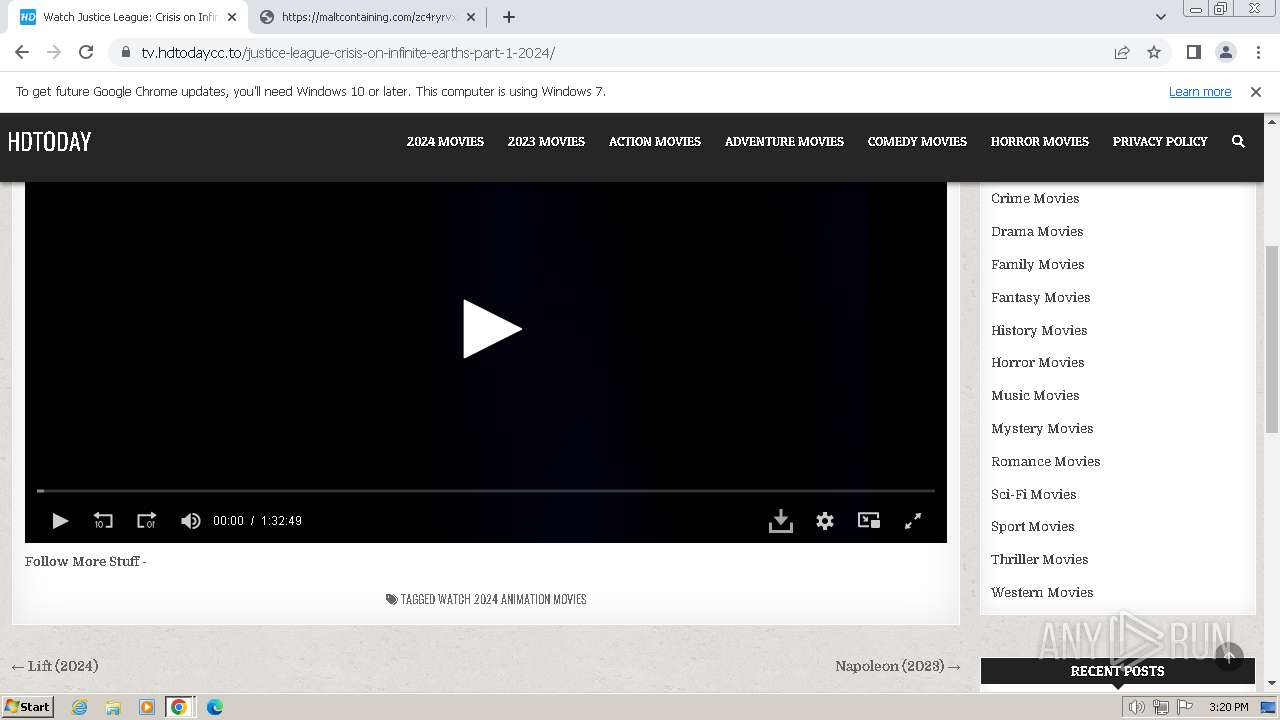Toggle Chrome side panel
This screenshot has height=720, width=1280.
tap(1193, 52)
